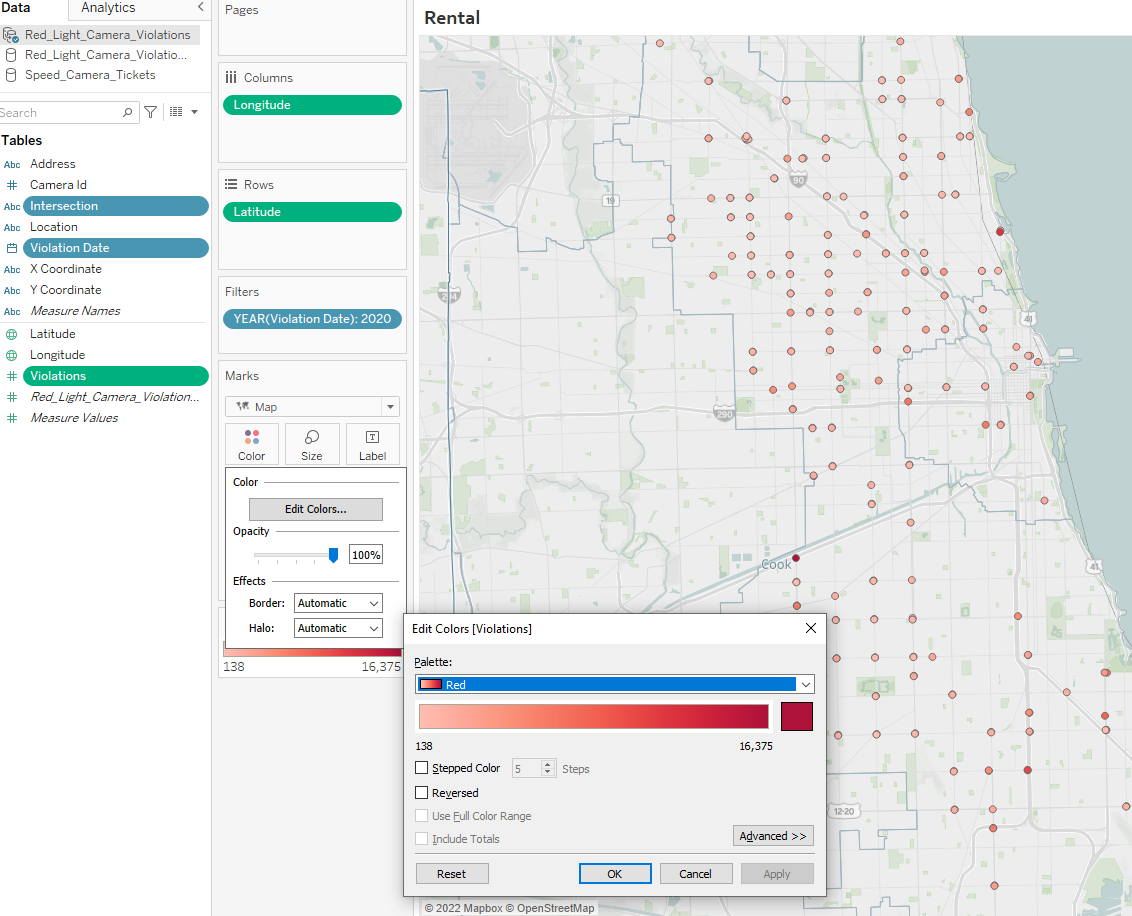1132x916 pixels.
Task: Open the Data pane view options dropdown arrow
Action: 194,112
